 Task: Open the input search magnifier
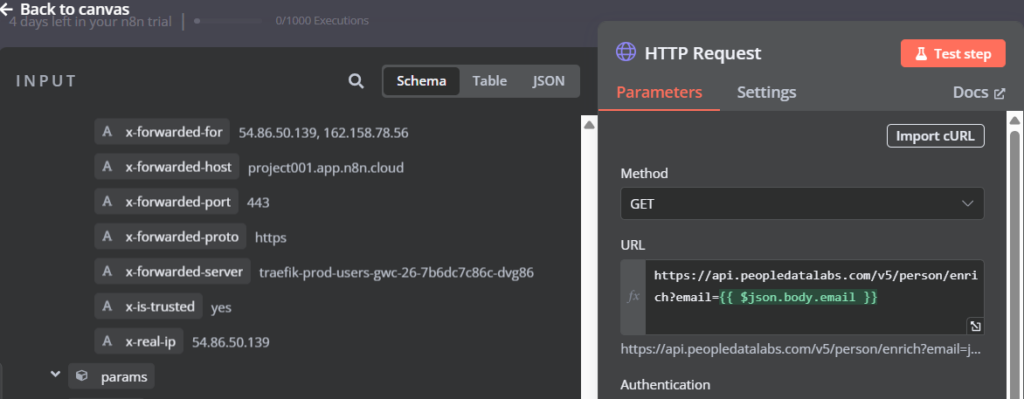coord(356,81)
